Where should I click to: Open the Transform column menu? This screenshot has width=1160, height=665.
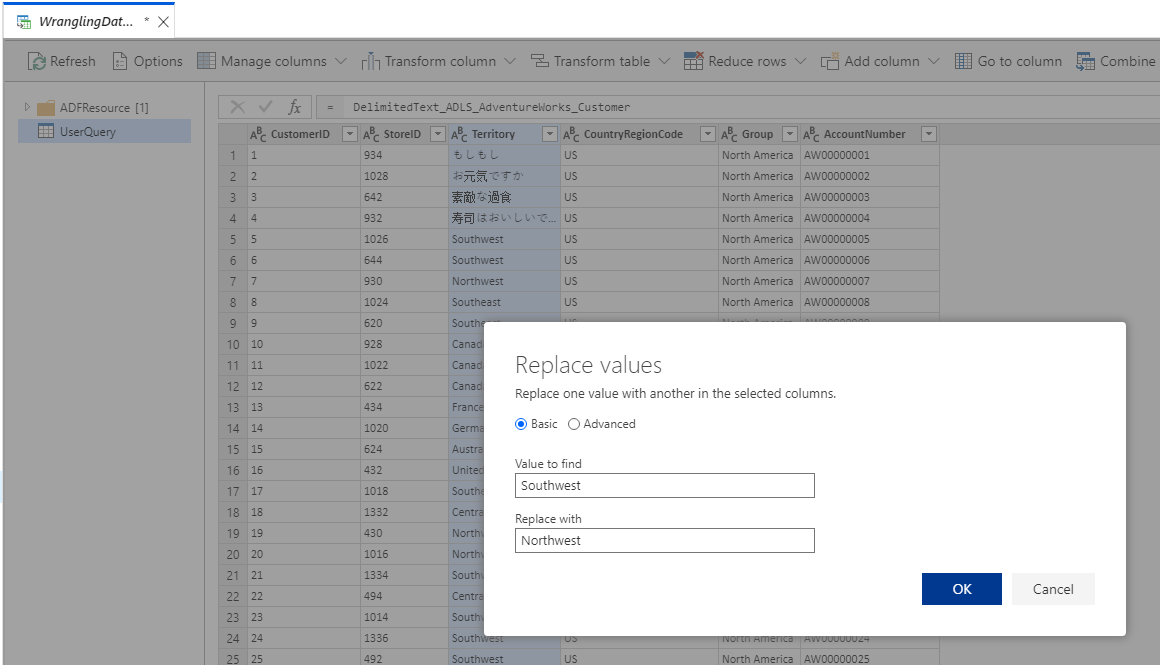439,61
